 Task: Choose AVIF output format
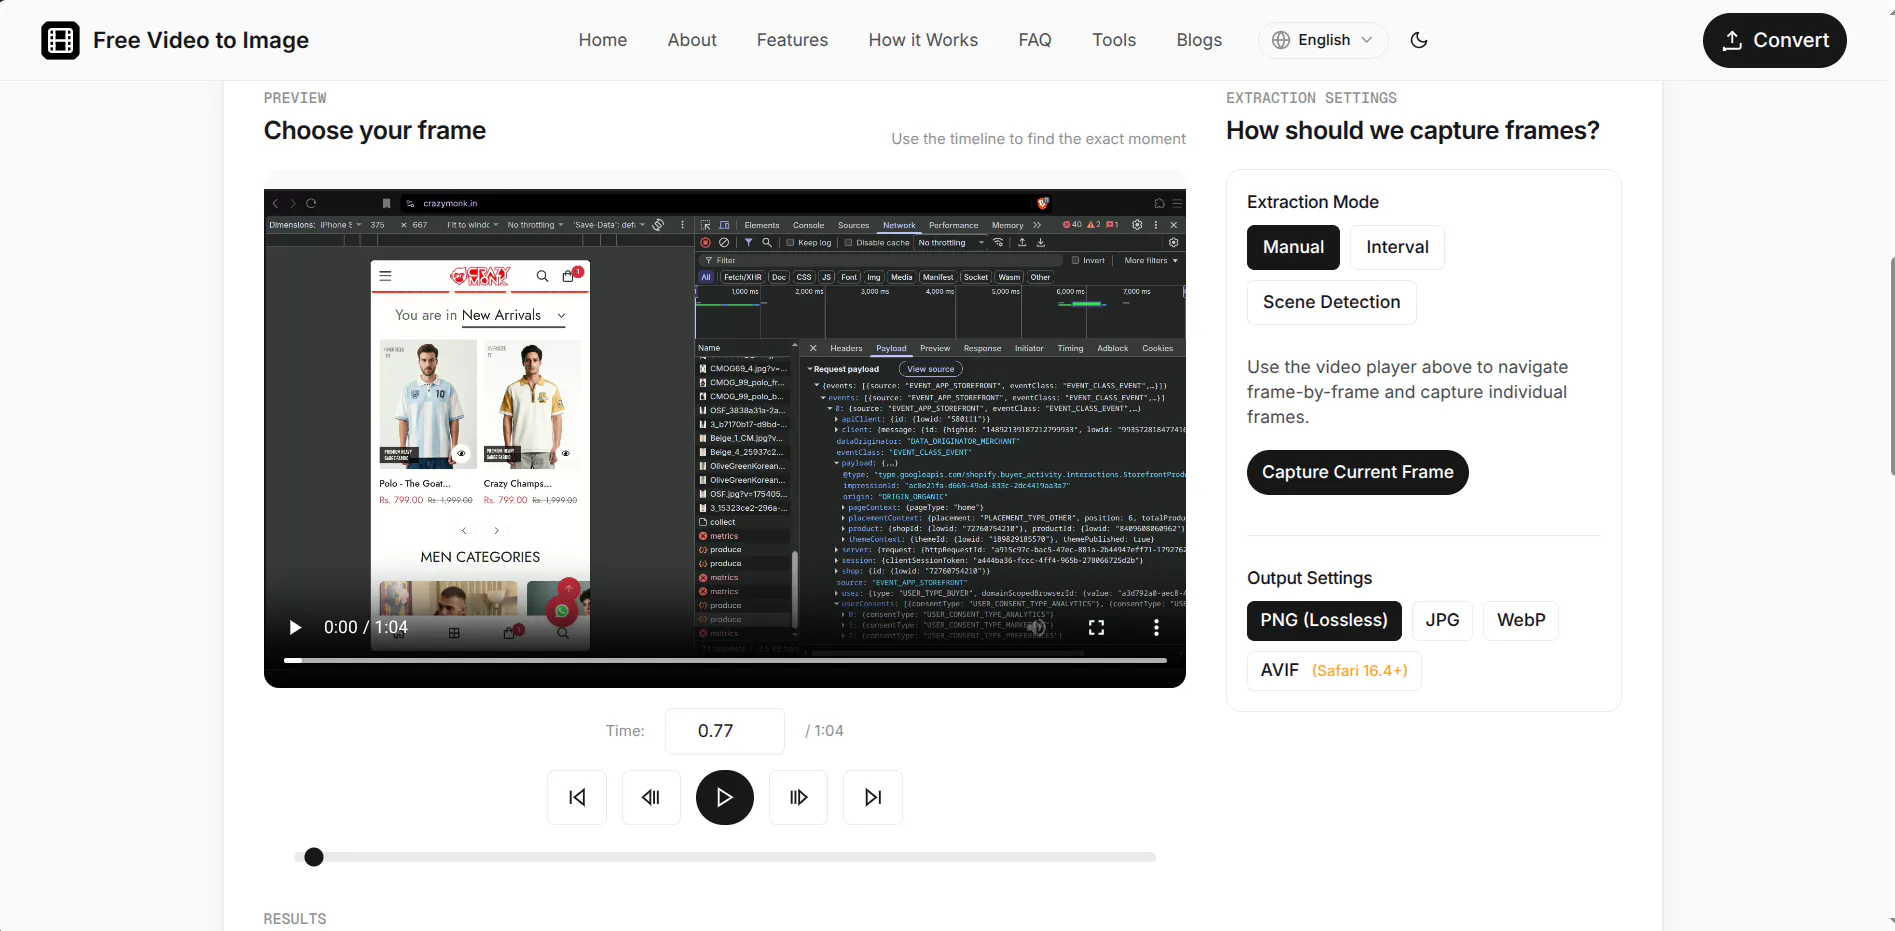(1334, 670)
